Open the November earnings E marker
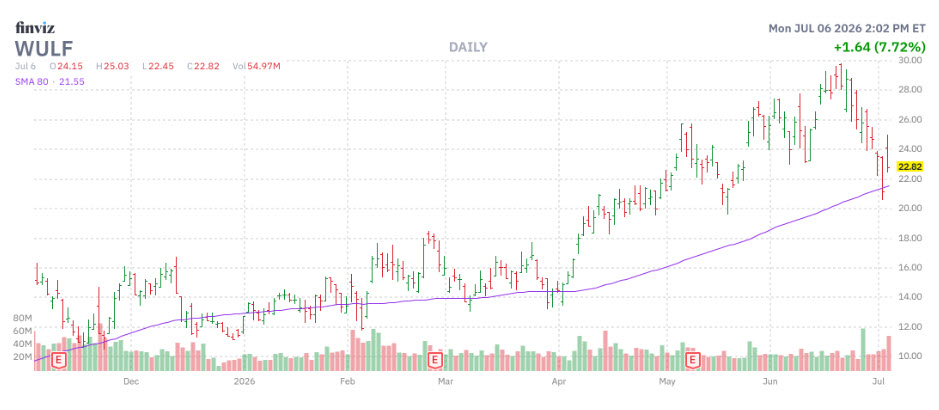The height and width of the screenshot is (410, 939). click(x=59, y=360)
